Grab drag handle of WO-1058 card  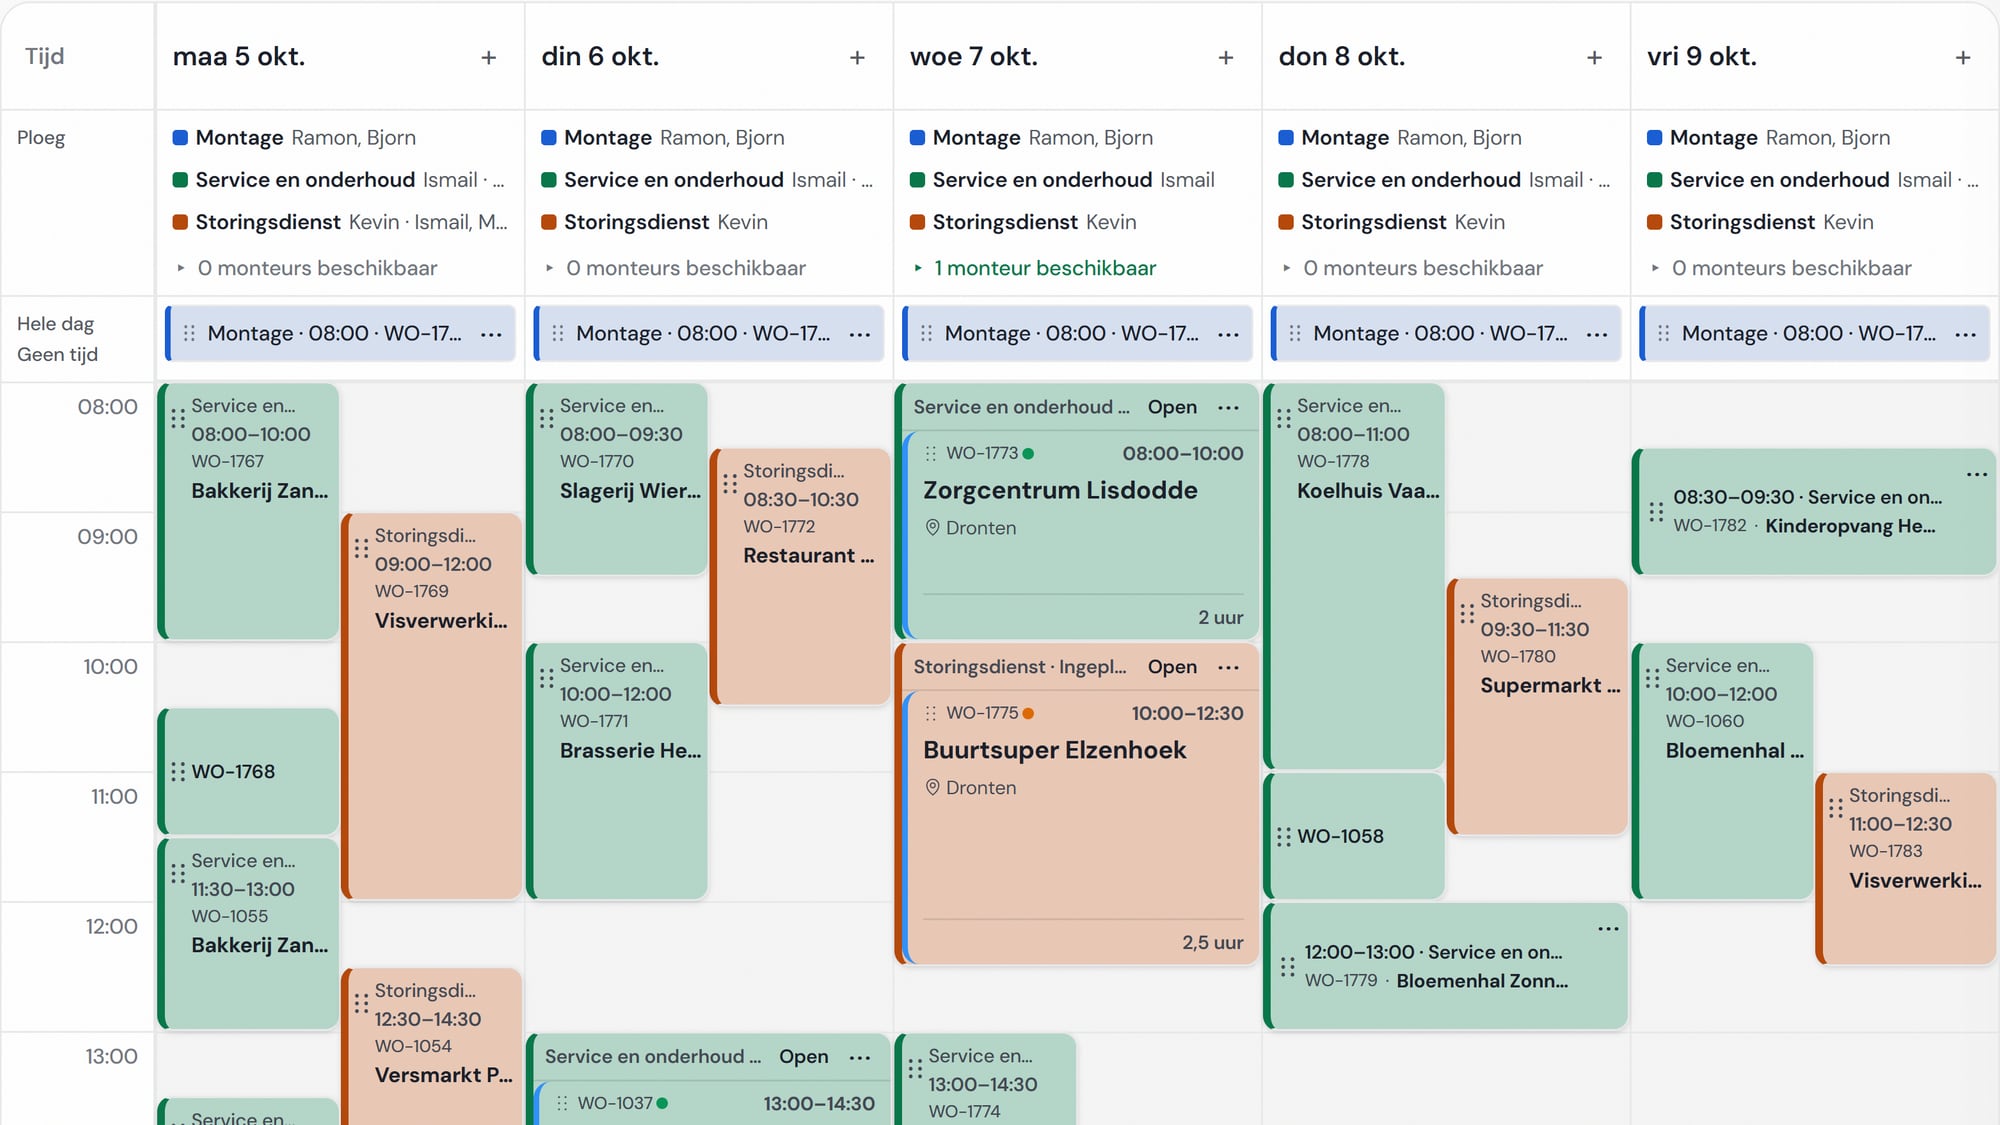click(1284, 837)
